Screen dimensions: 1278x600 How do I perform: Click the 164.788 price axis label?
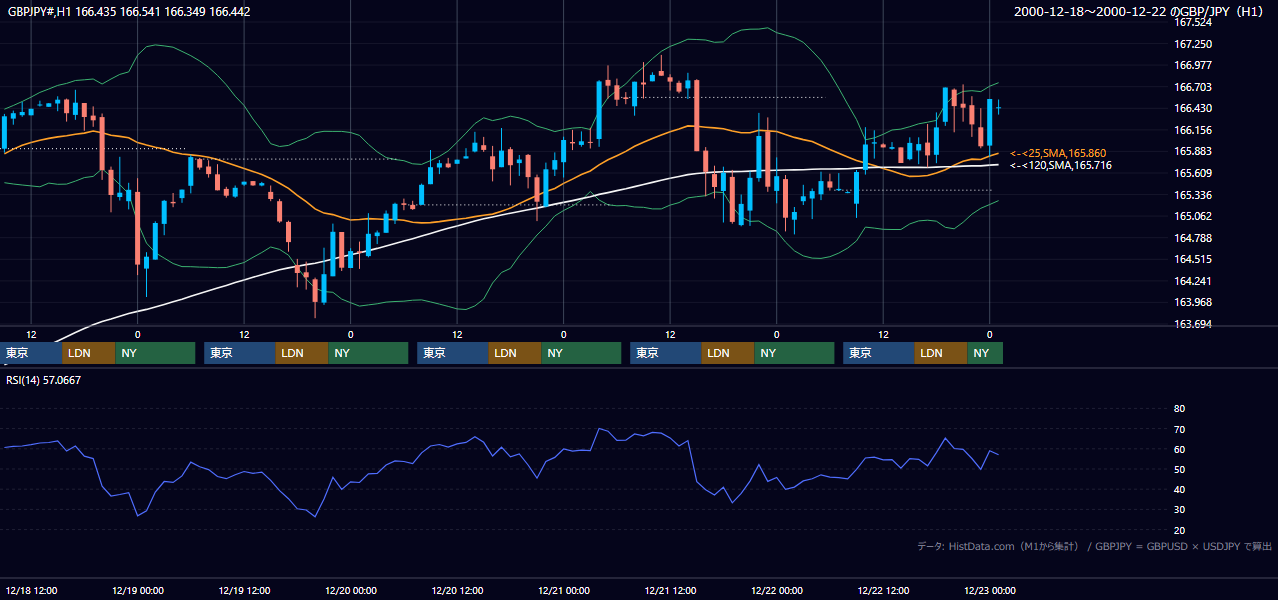click(1192, 238)
